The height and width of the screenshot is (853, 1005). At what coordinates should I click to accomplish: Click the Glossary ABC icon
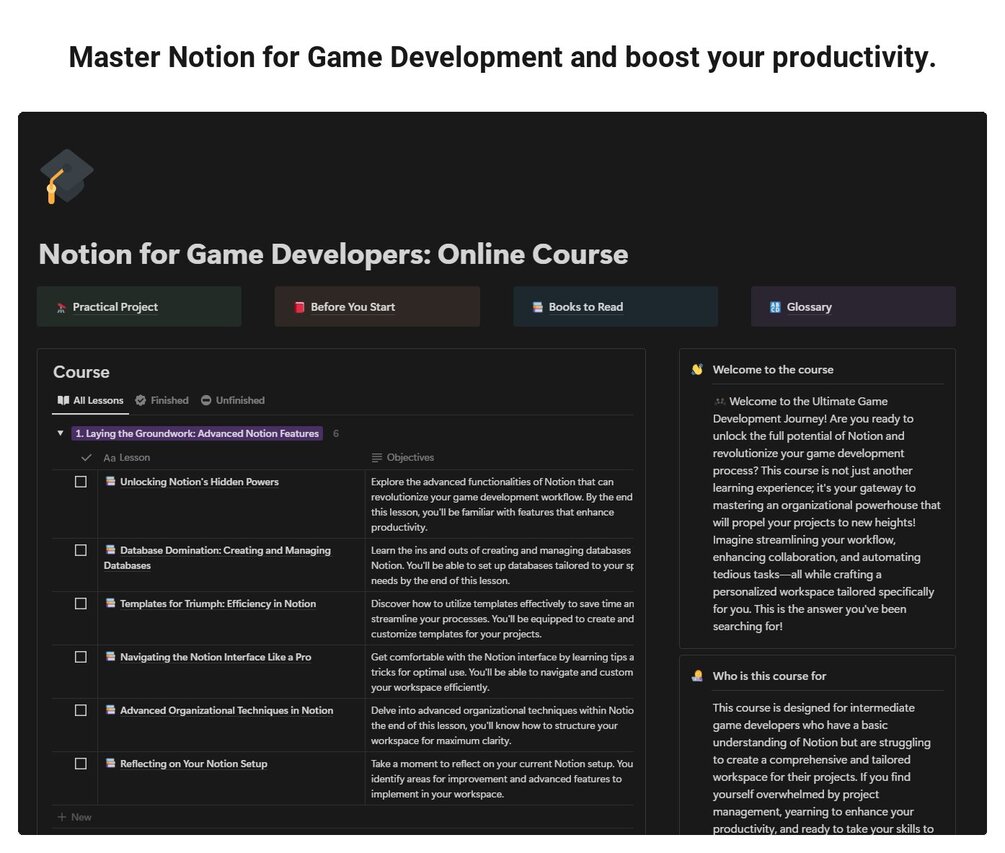(775, 307)
